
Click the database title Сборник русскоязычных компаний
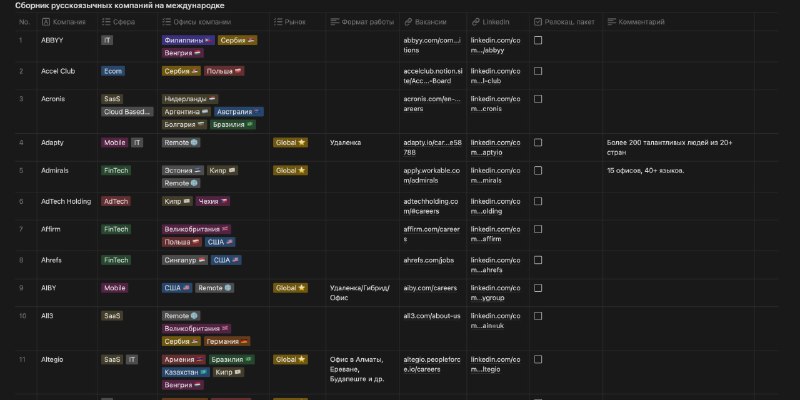point(119,6)
